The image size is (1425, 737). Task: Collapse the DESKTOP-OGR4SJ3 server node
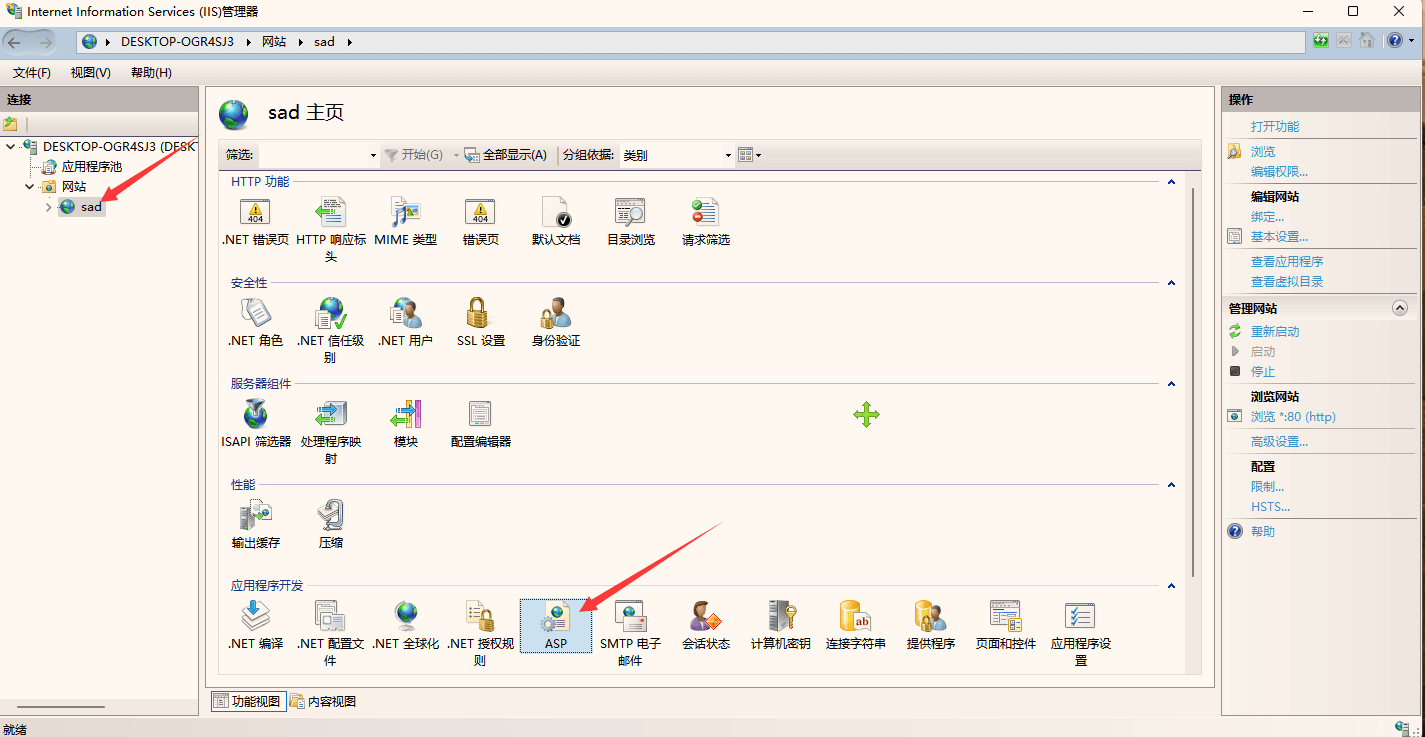point(11,146)
